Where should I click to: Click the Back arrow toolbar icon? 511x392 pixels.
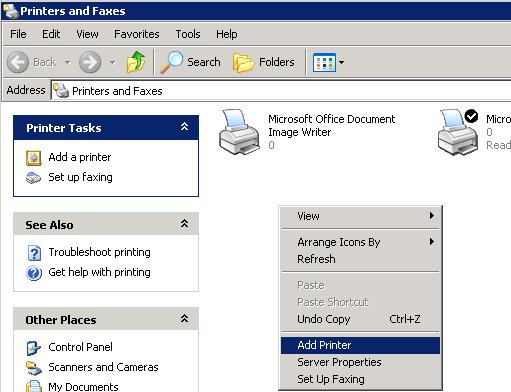18,62
